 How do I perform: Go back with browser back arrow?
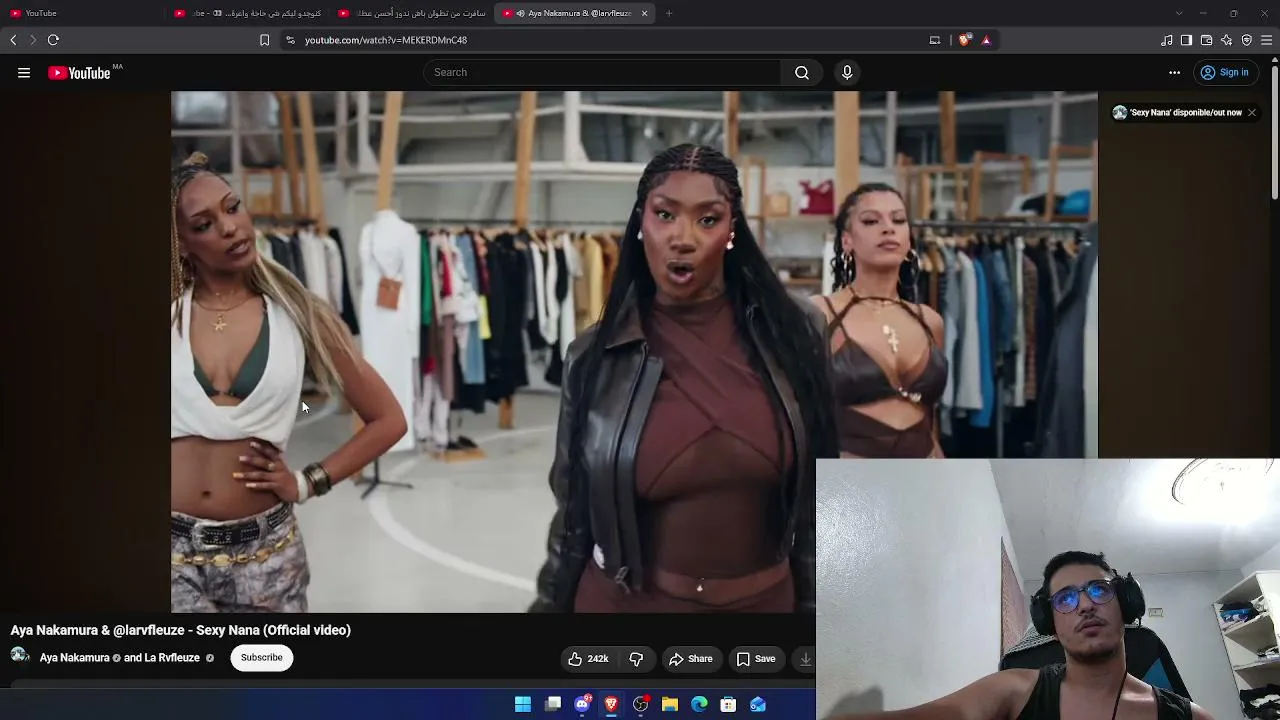pos(13,40)
